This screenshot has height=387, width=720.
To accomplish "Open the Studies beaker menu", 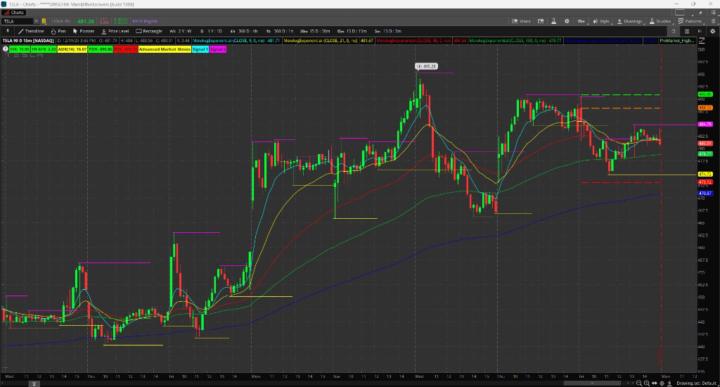I will [x=660, y=21].
